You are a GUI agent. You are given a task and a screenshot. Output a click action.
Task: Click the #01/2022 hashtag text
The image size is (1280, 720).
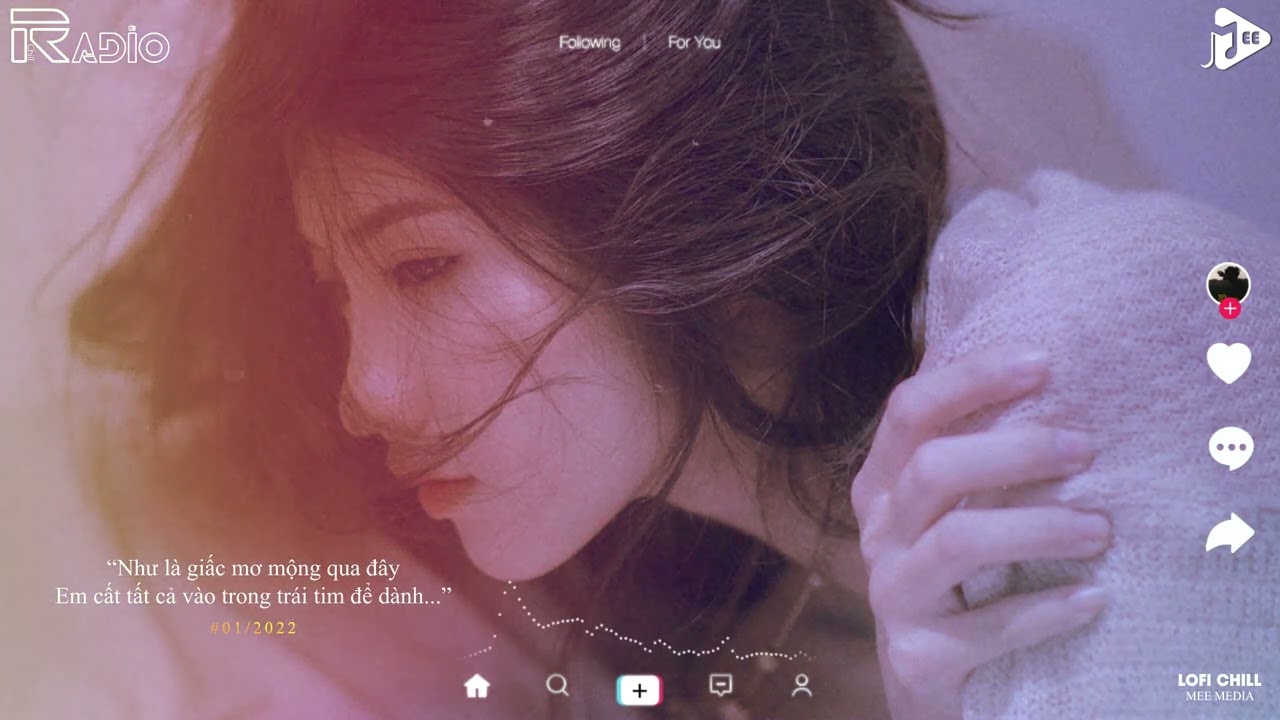tap(254, 628)
